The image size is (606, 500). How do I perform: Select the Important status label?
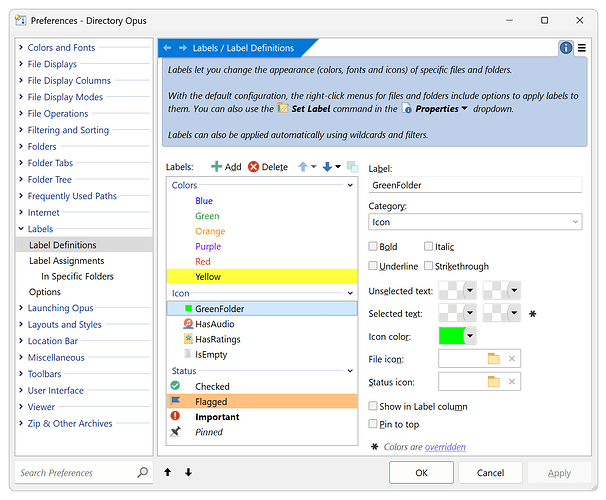(x=262, y=417)
